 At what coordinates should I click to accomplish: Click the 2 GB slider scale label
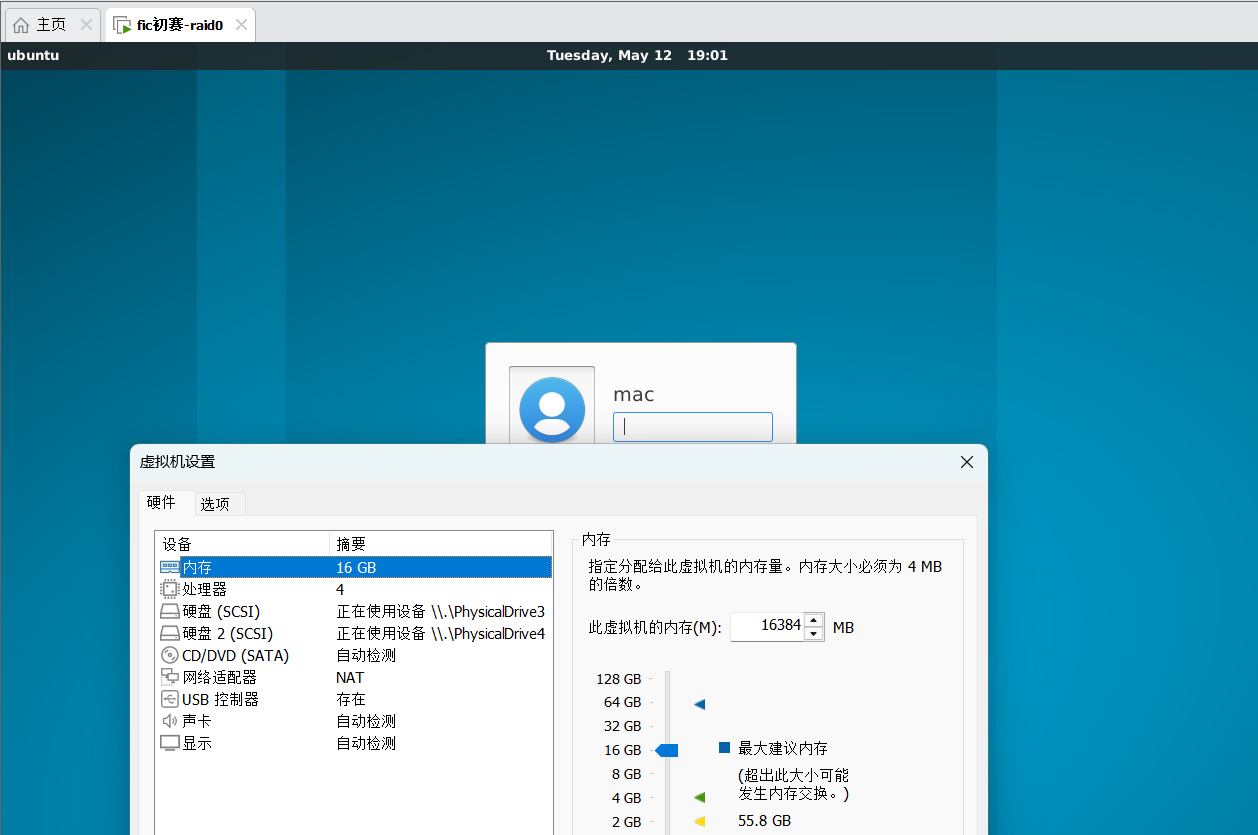(x=626, y=822)
